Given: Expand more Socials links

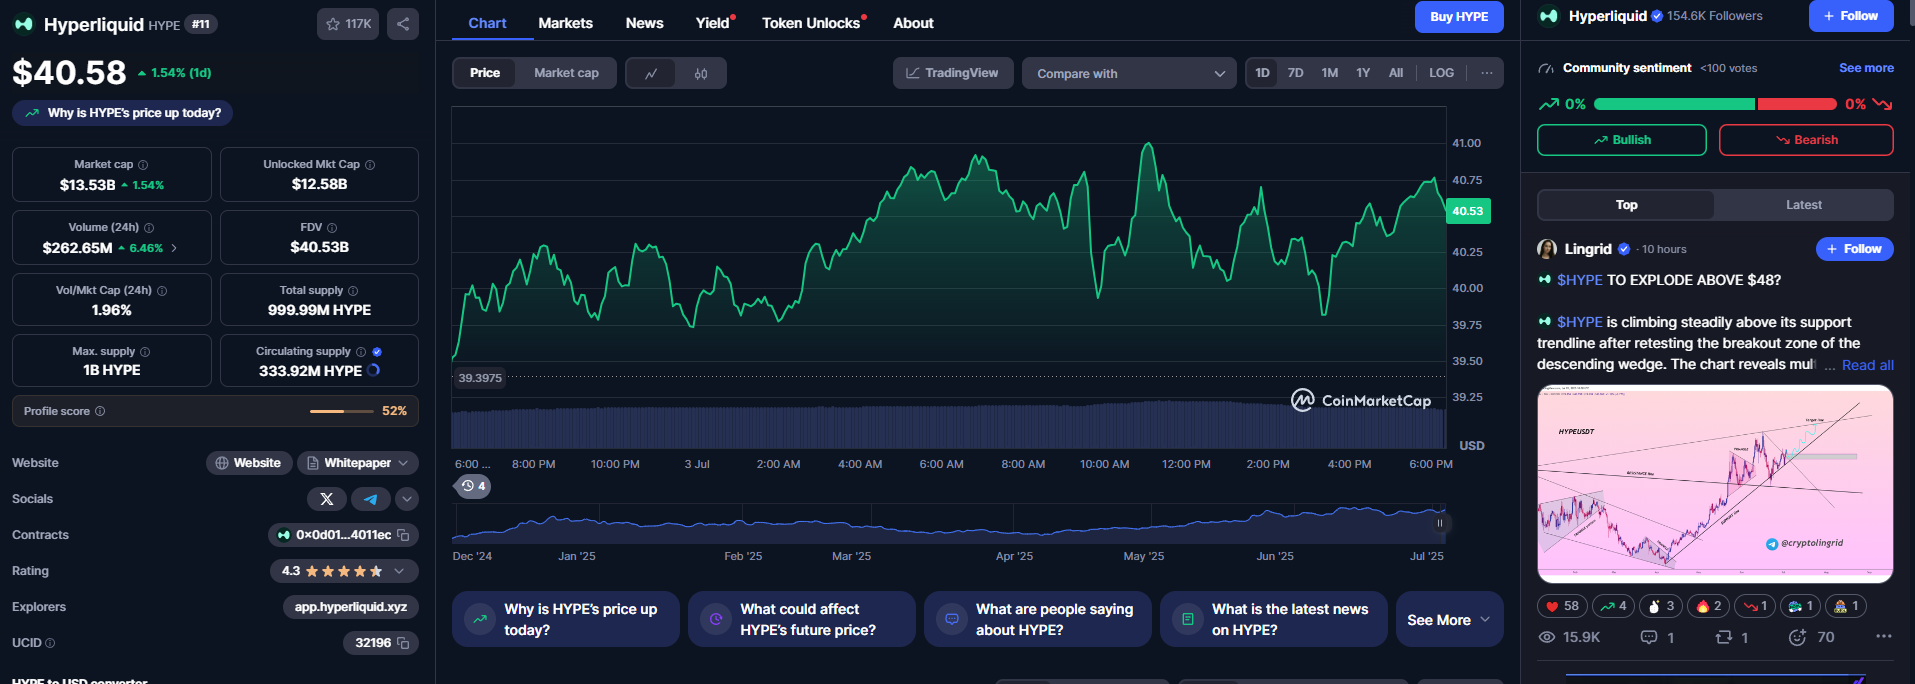Looking at the screenshot, I should [x=407, y=499].
